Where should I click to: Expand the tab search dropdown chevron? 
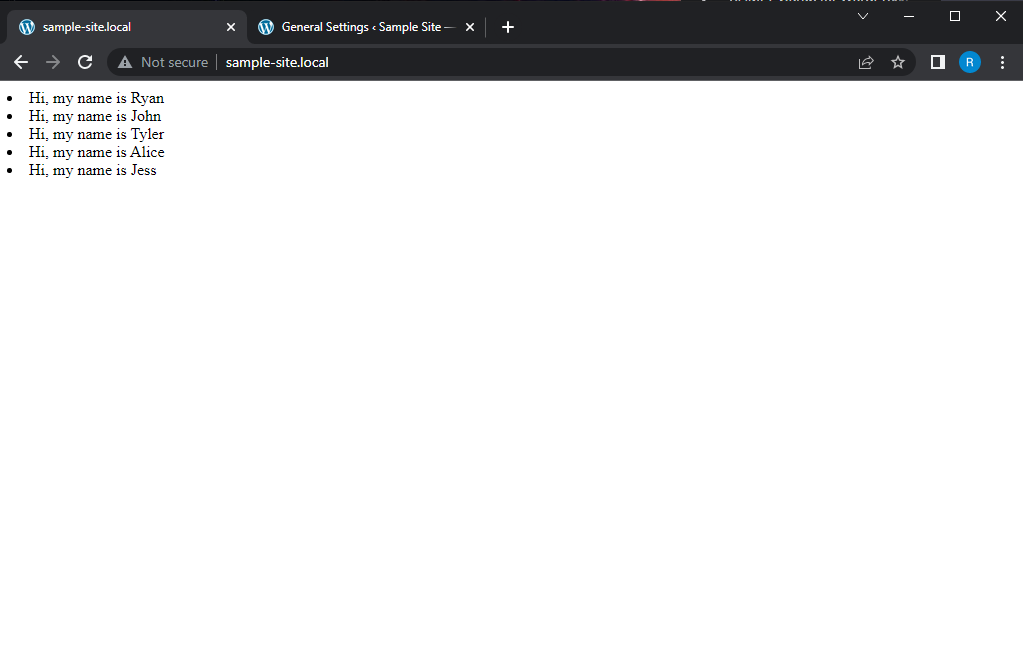tap(863, 16)
